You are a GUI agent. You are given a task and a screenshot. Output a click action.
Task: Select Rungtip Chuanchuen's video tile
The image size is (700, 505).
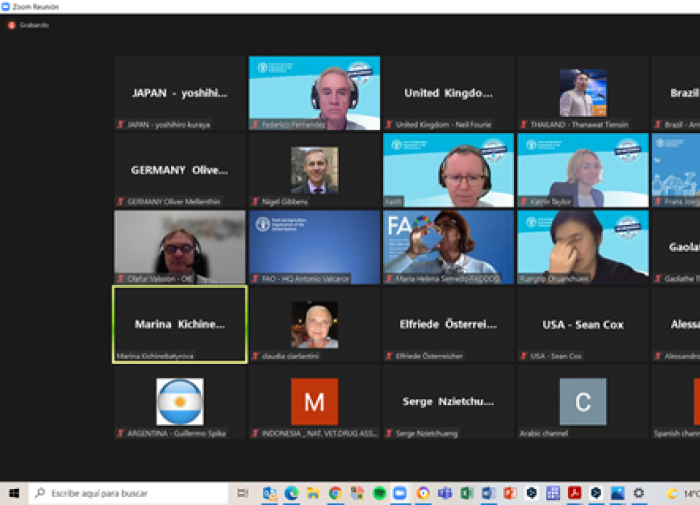click(583, 247)
